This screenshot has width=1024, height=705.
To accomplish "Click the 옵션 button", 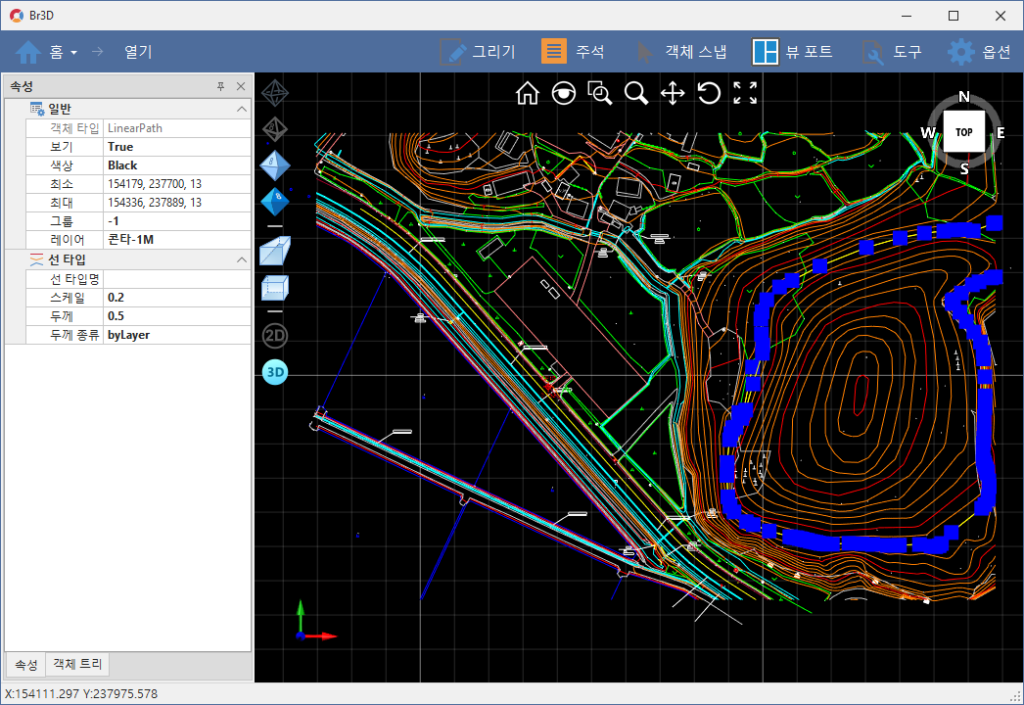I will [979, 52].
